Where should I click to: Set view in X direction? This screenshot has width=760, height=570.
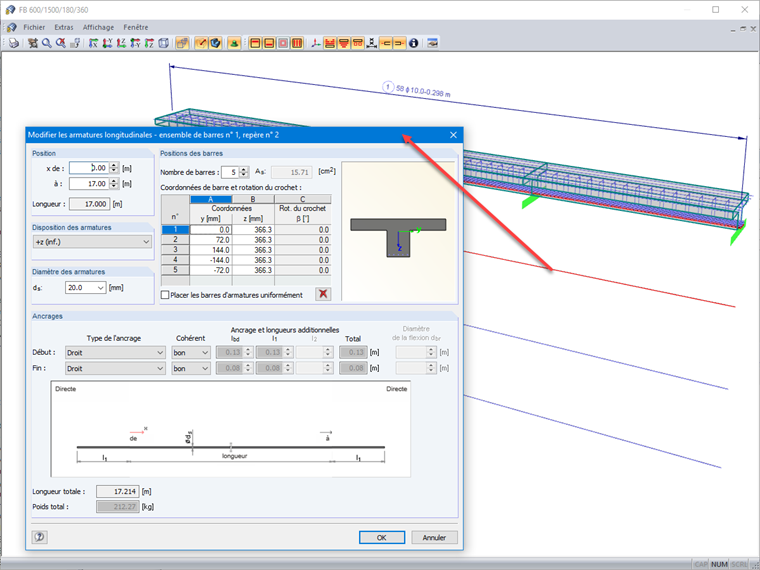click(94, 43)
